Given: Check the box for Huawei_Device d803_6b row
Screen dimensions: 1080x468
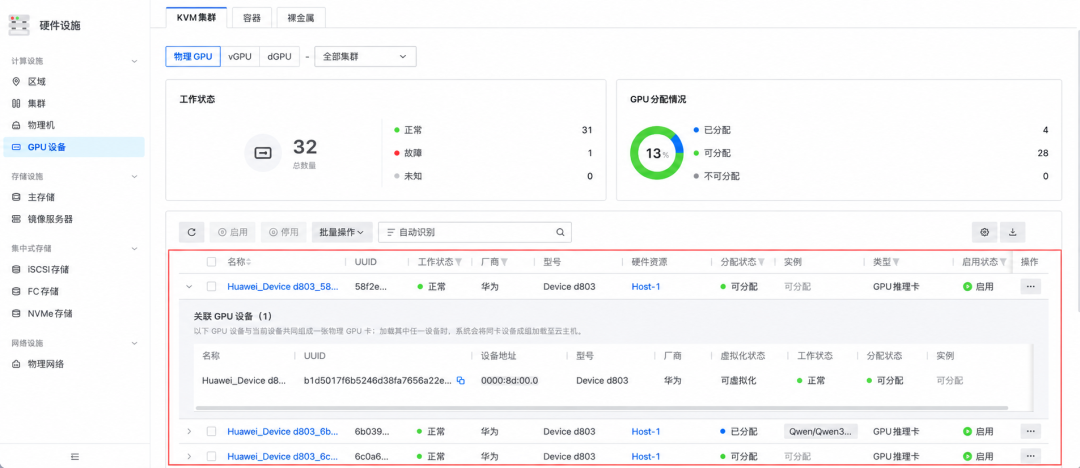Looking at the screenshot, I should point(211,431).
